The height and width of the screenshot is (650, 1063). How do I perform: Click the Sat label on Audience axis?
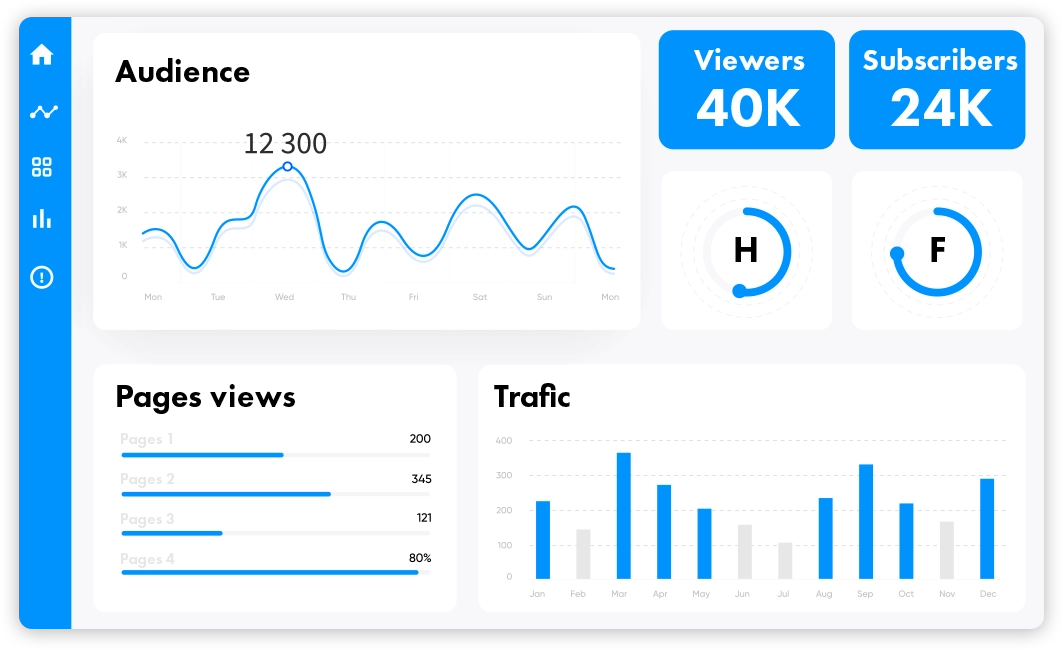point(480,297)
